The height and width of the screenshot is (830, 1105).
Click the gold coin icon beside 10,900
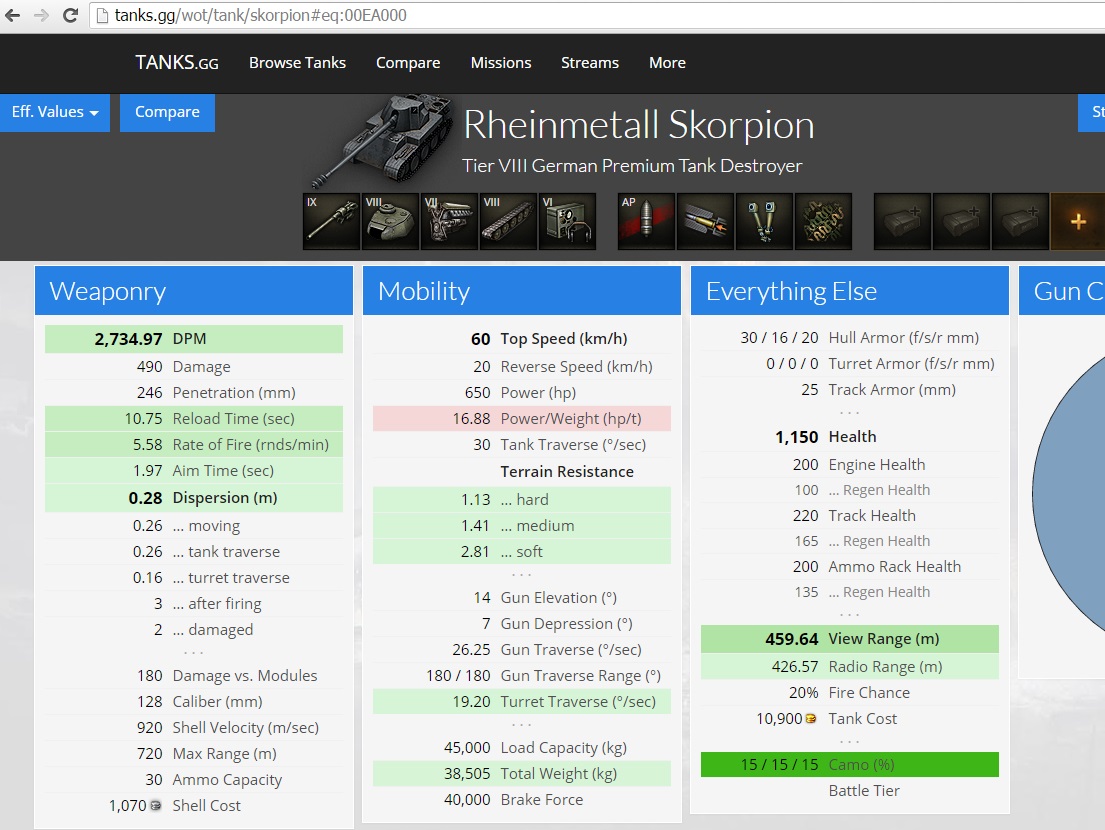pyautogui.click(x=810, y=719)
